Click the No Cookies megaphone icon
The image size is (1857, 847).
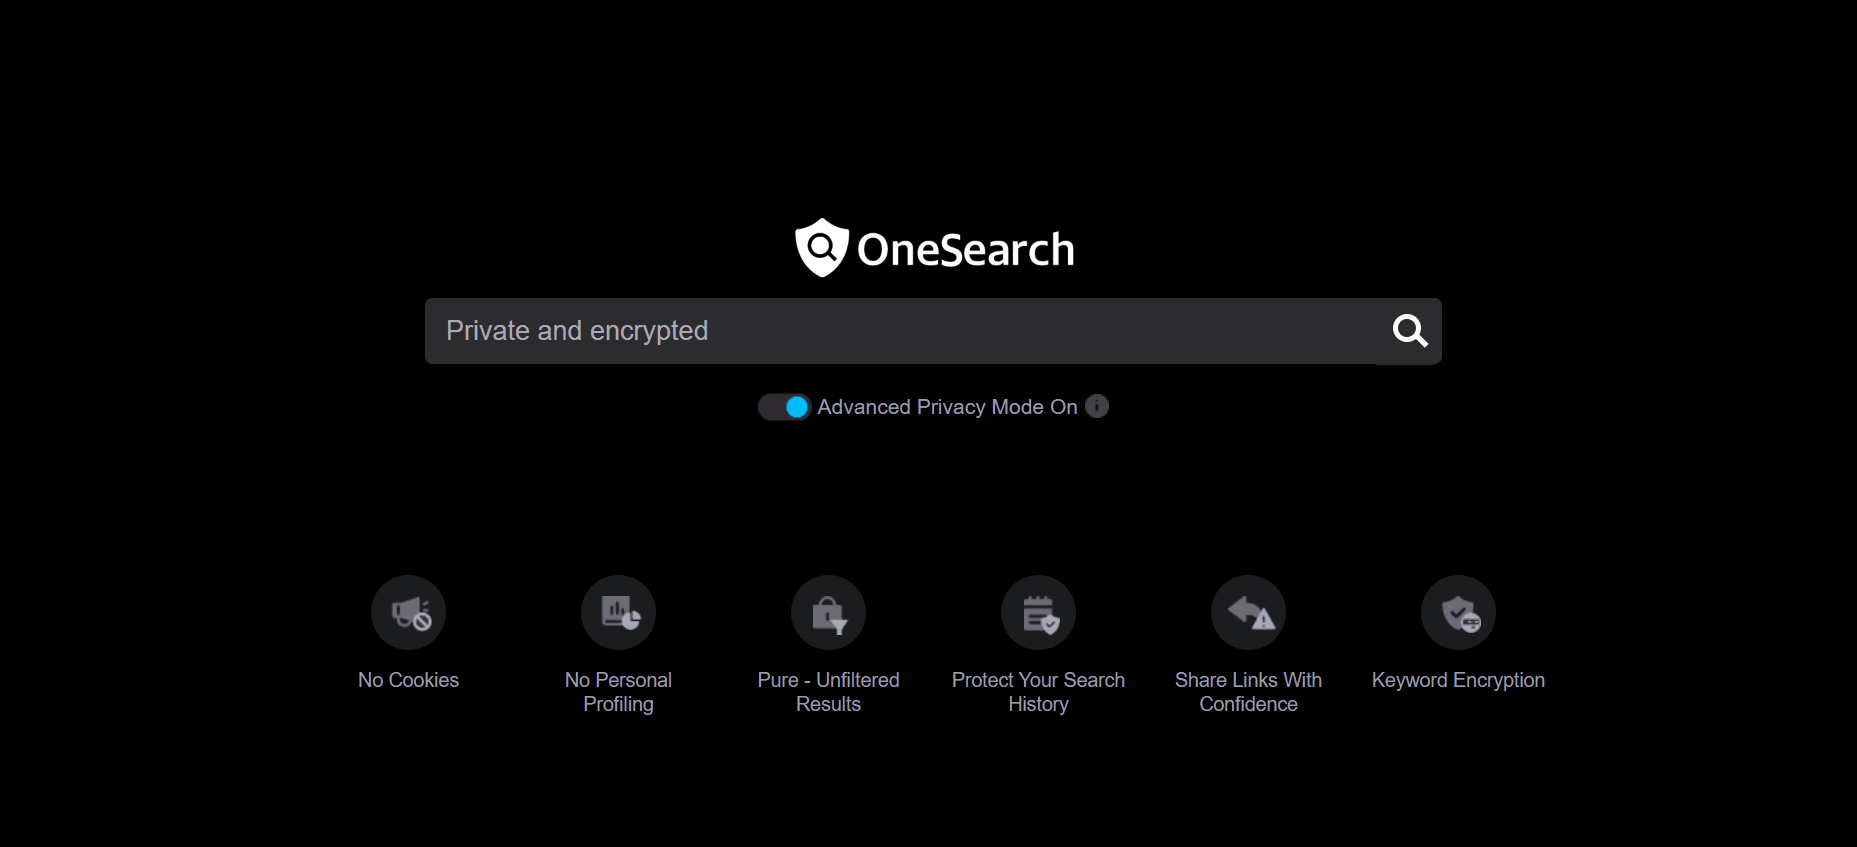pos(409,612)
